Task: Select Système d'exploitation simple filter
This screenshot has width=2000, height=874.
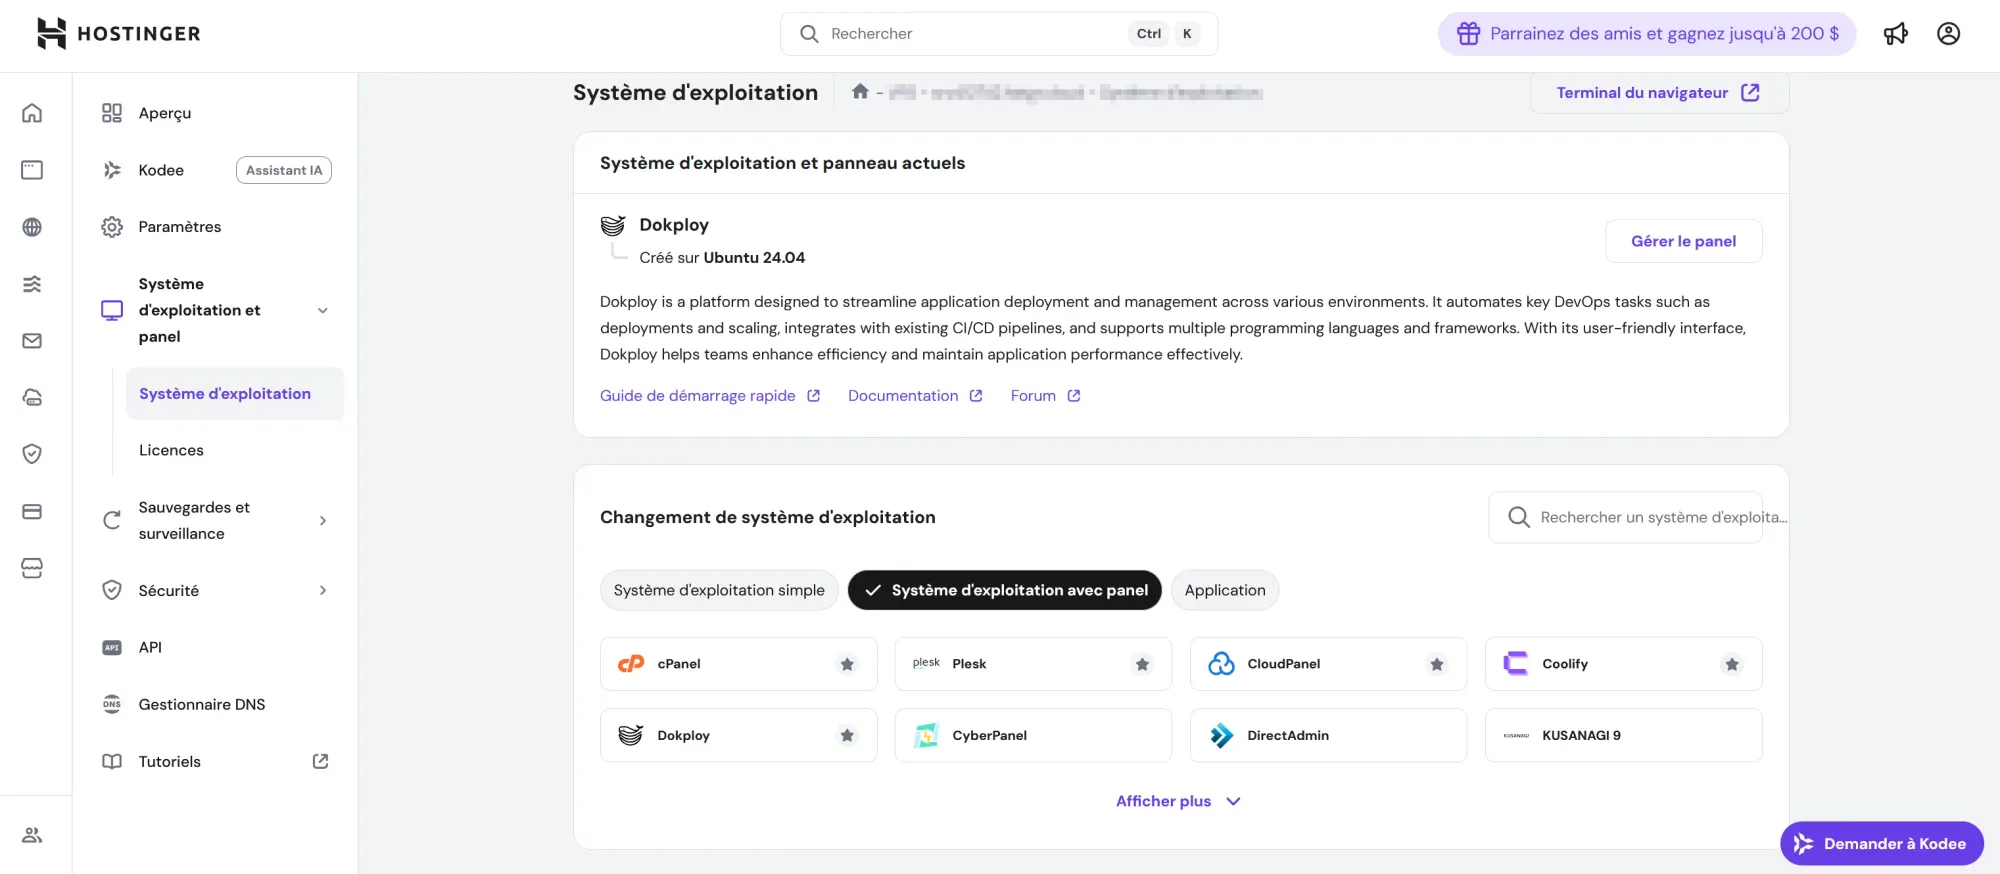Action: 719,590
